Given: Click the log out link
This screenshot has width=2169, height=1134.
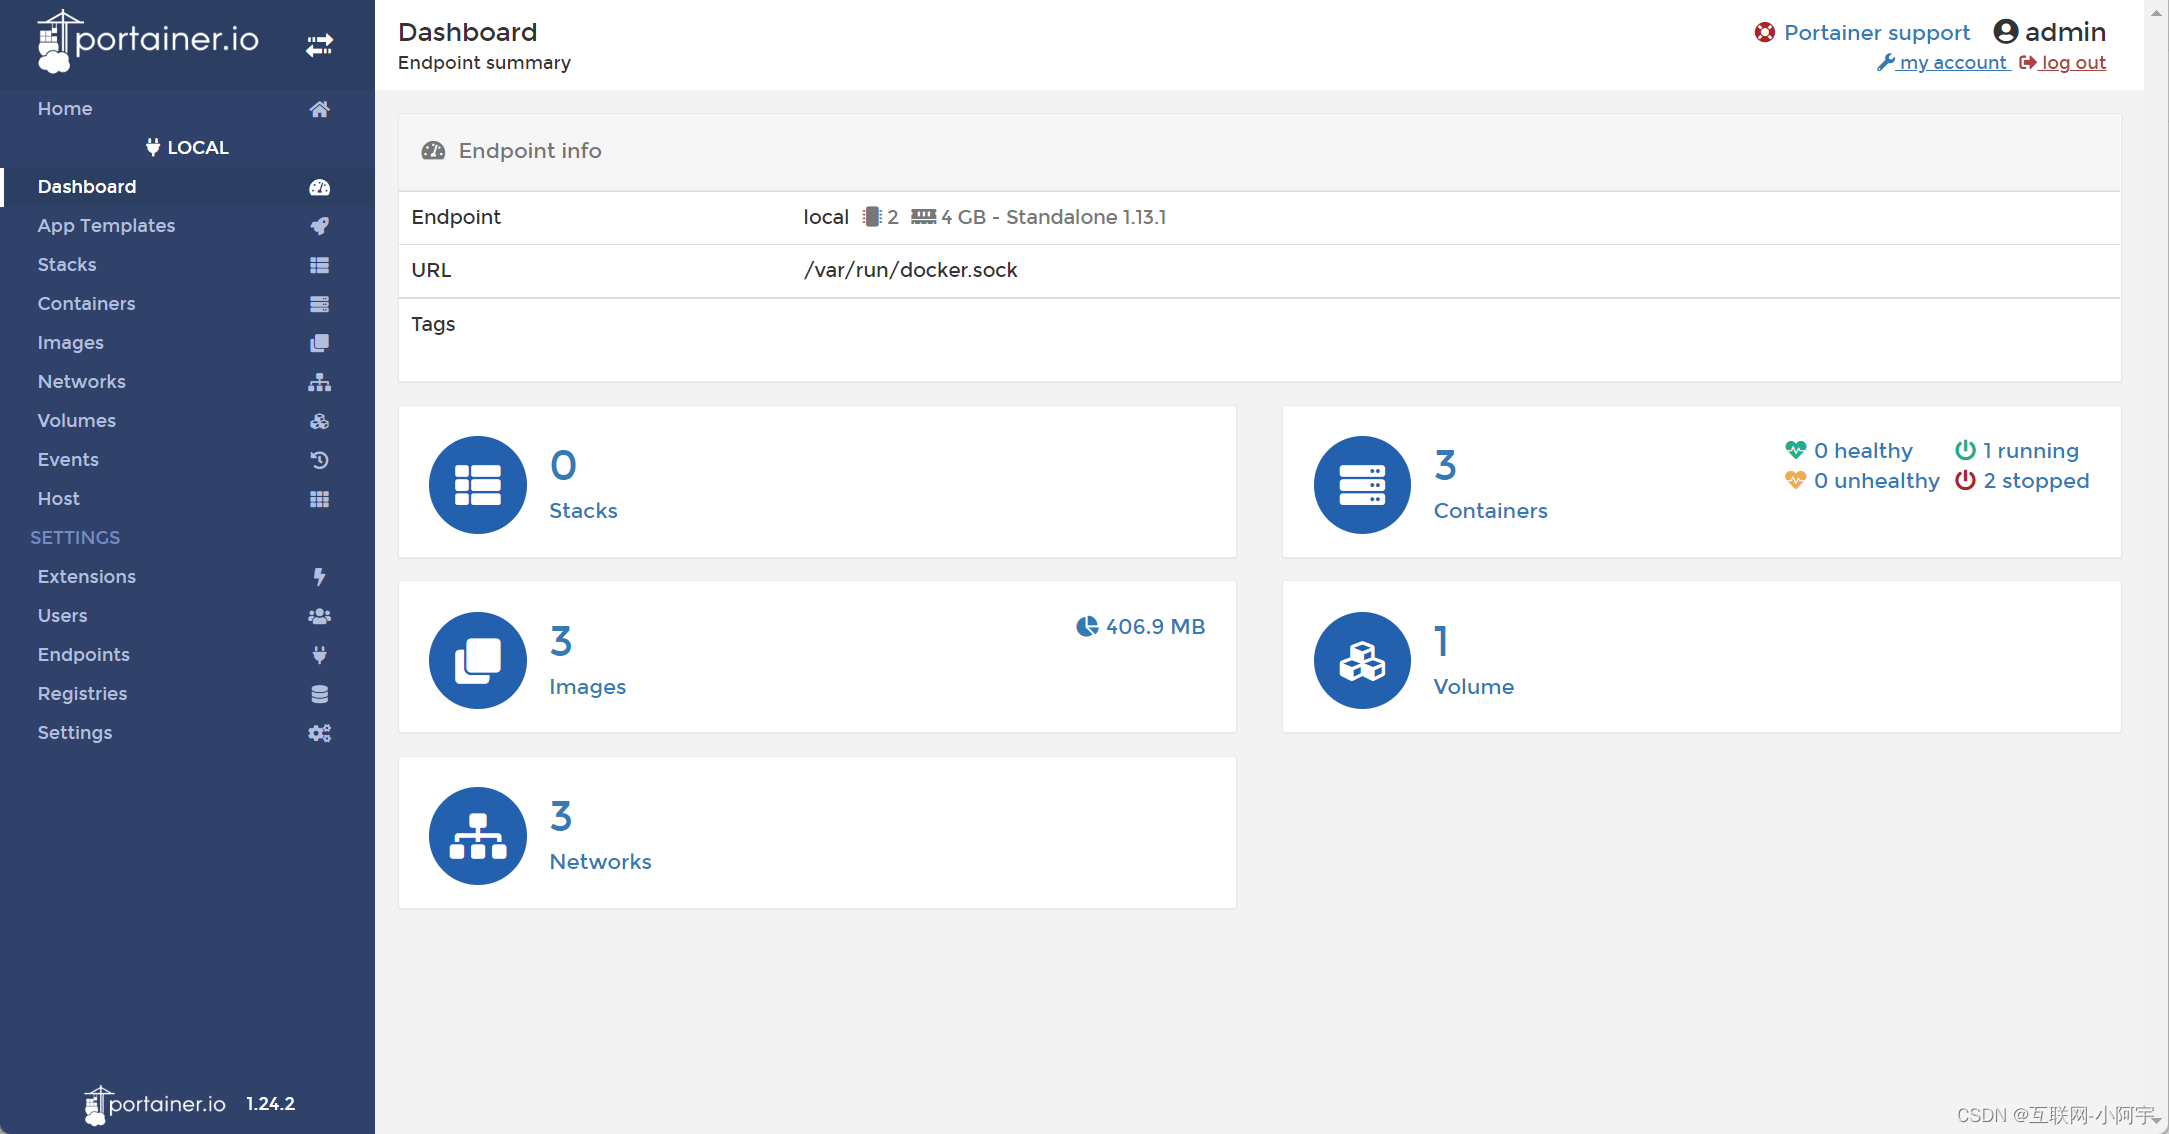Looking at the screenshot, I should click(2073, 63).
